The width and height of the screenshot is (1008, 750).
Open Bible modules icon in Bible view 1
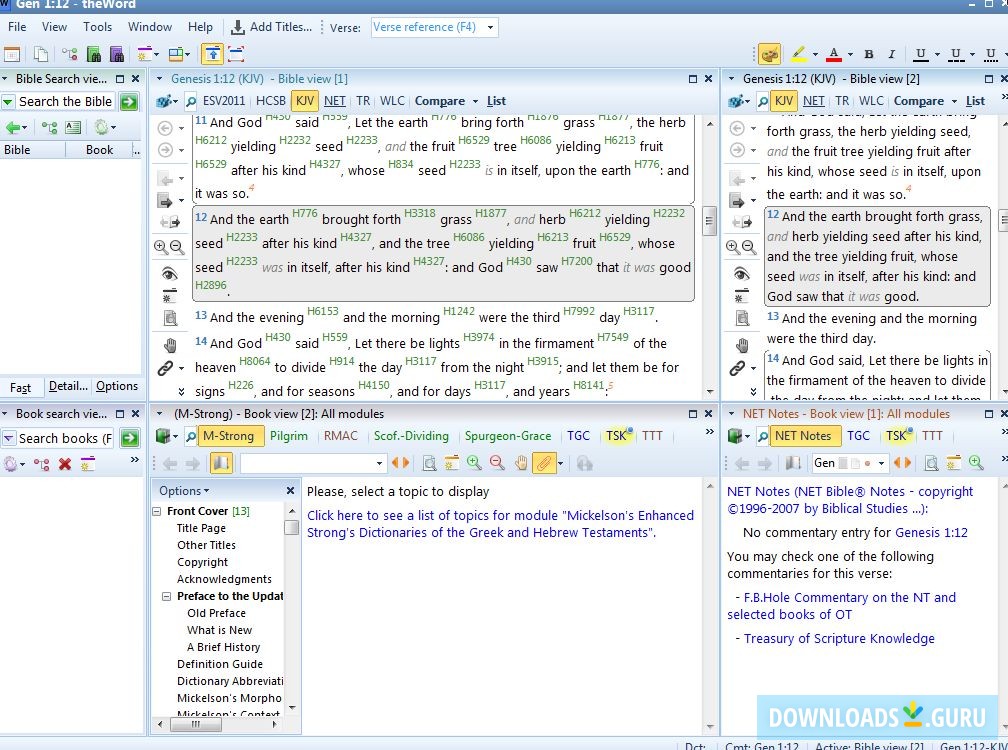pos(165,101)
